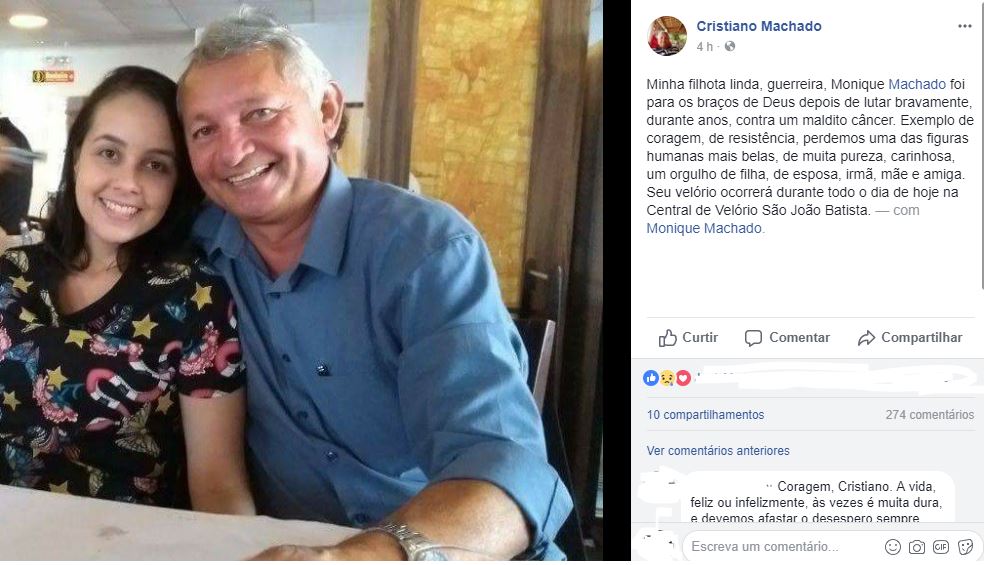Open the 10 compartilhamentos list
The height and width of the screenshot is (565, 985).
point(705,415)
